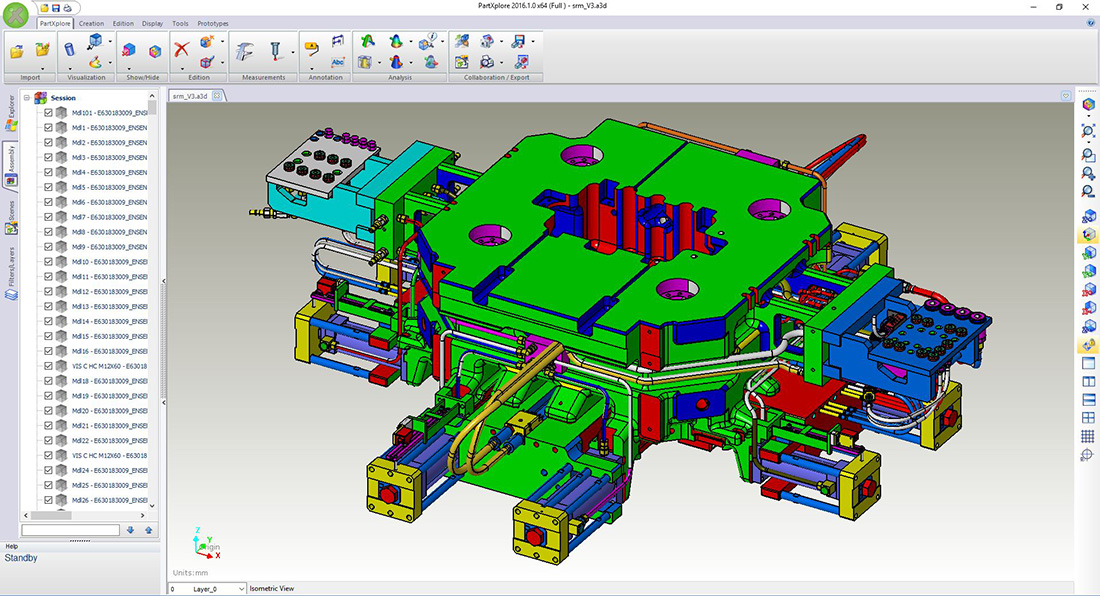
Task: Uncheck the Mdl20 component checkbox
Action: point(48,411)
